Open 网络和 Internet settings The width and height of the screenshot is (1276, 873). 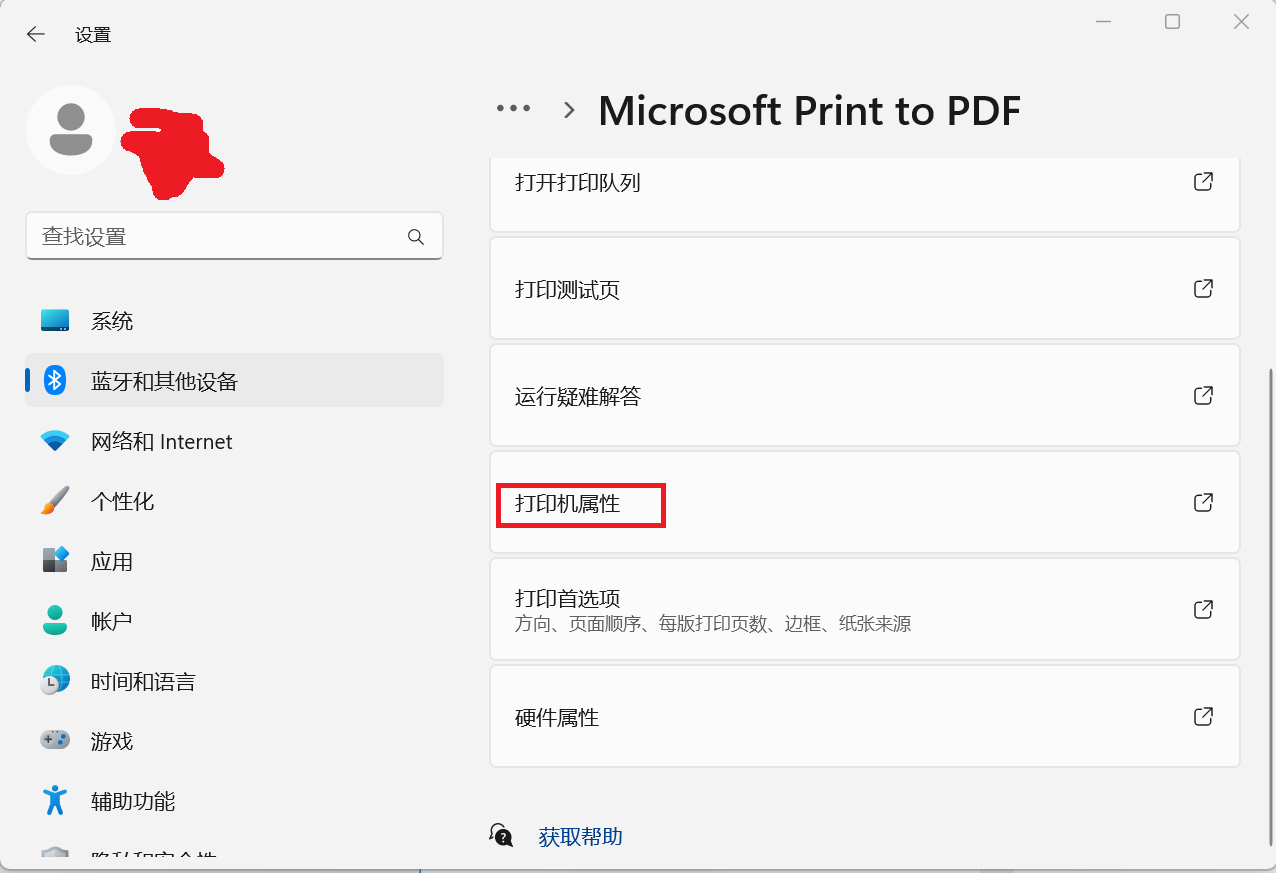tap(234, 441)
